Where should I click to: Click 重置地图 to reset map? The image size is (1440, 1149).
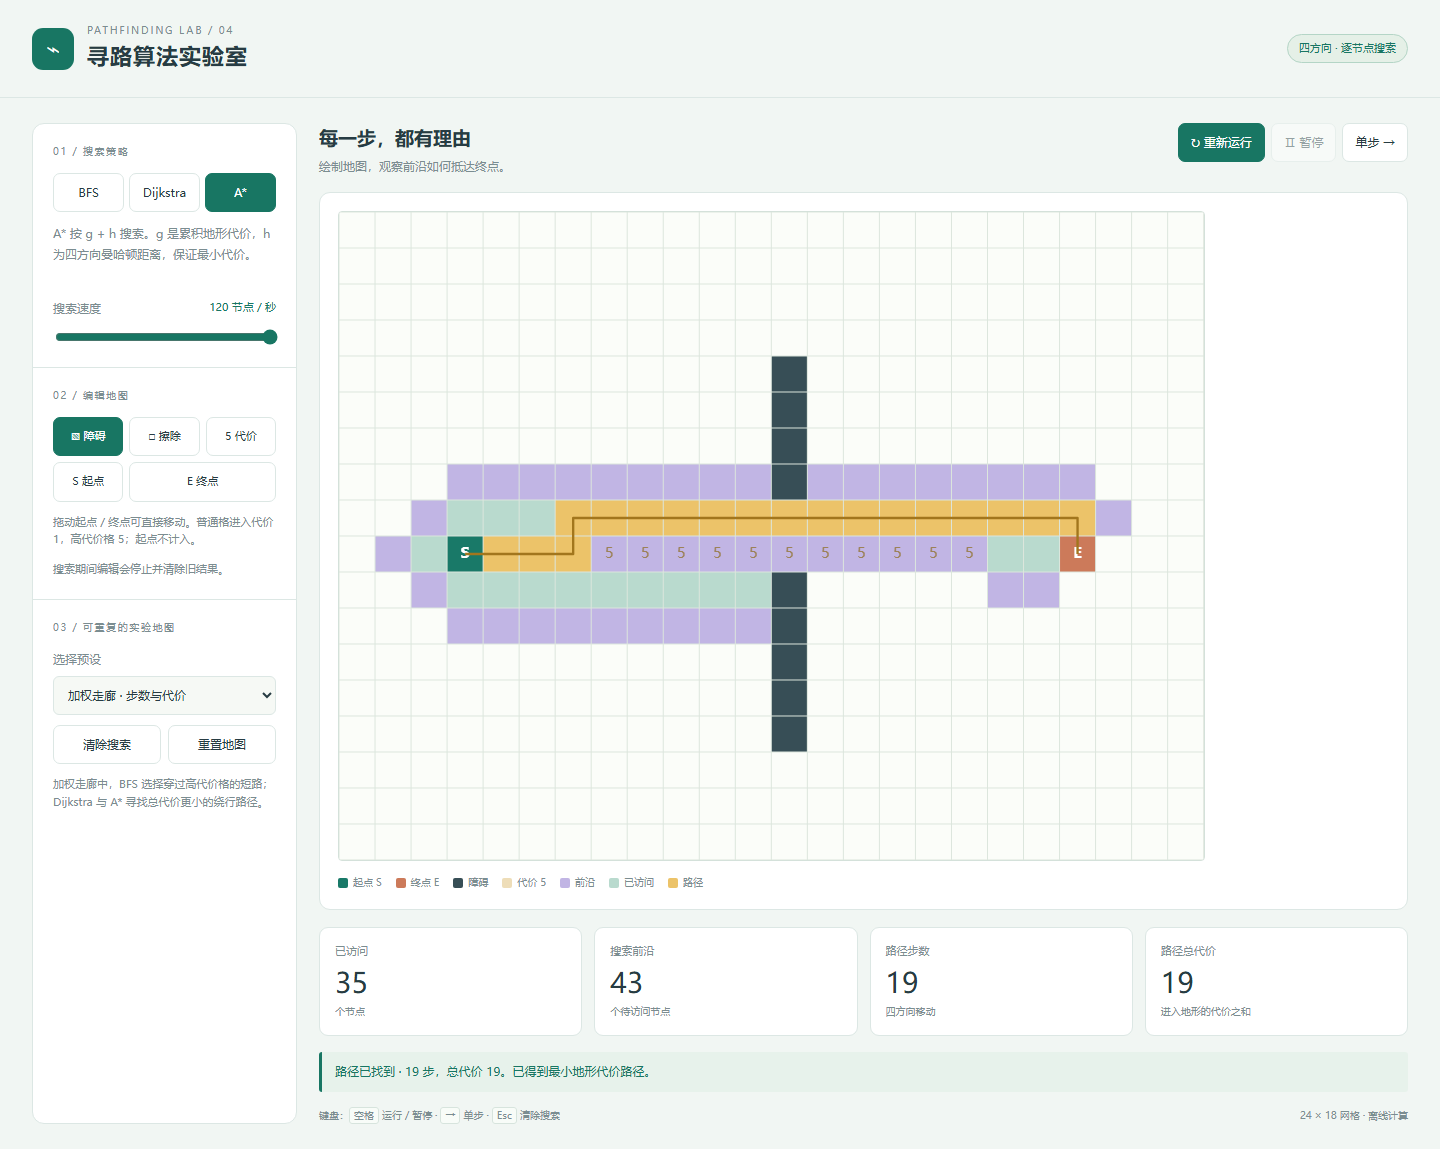point(222,744)
